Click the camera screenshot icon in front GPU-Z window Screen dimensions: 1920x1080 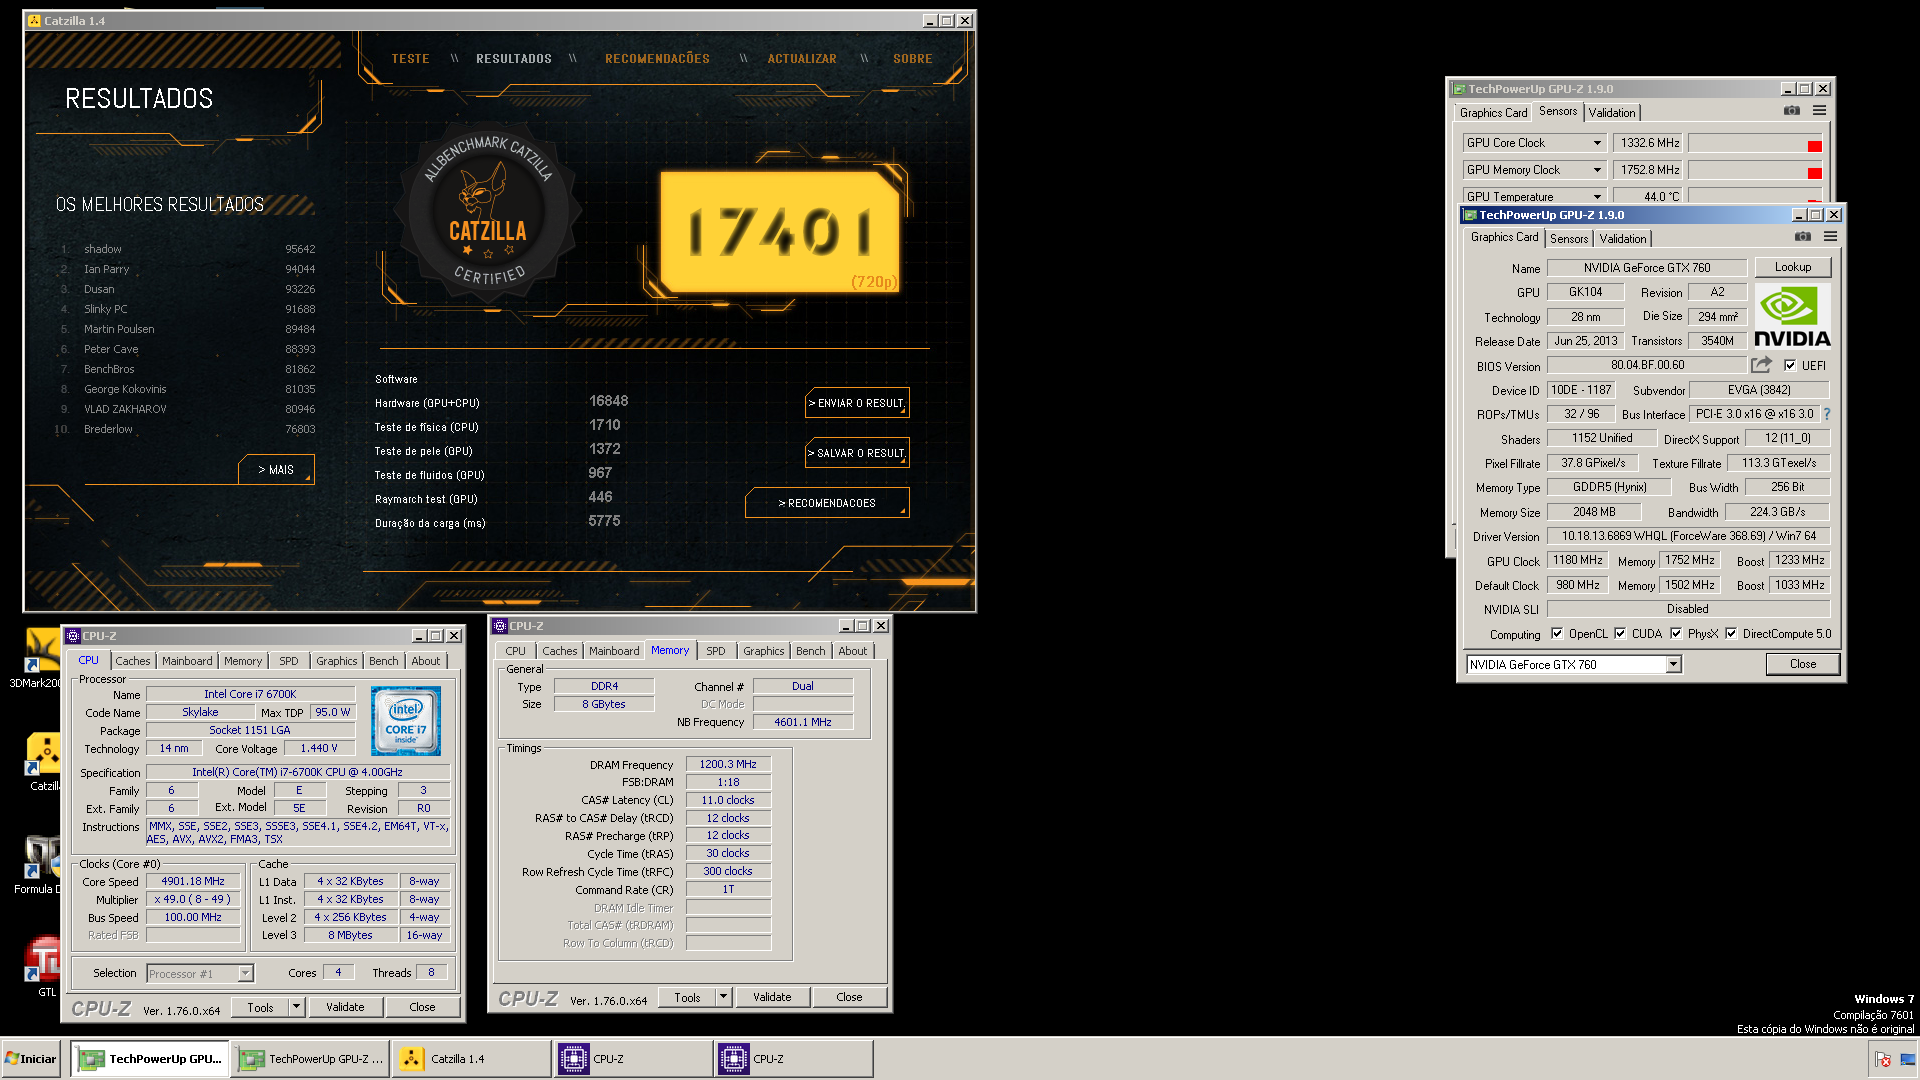1802,237
